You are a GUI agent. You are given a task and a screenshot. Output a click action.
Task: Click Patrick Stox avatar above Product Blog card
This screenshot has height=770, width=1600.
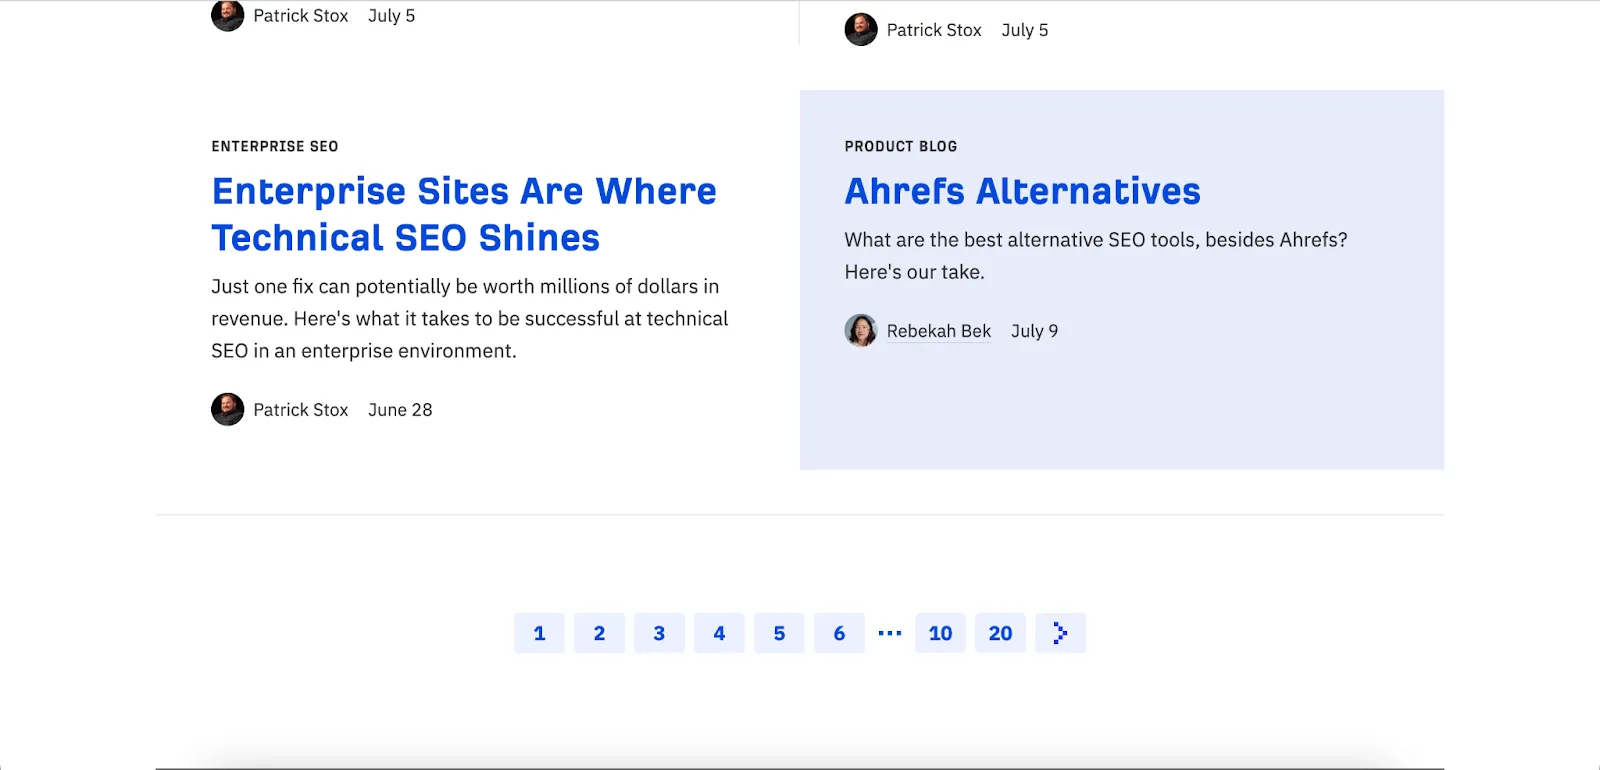click(861, 30)
